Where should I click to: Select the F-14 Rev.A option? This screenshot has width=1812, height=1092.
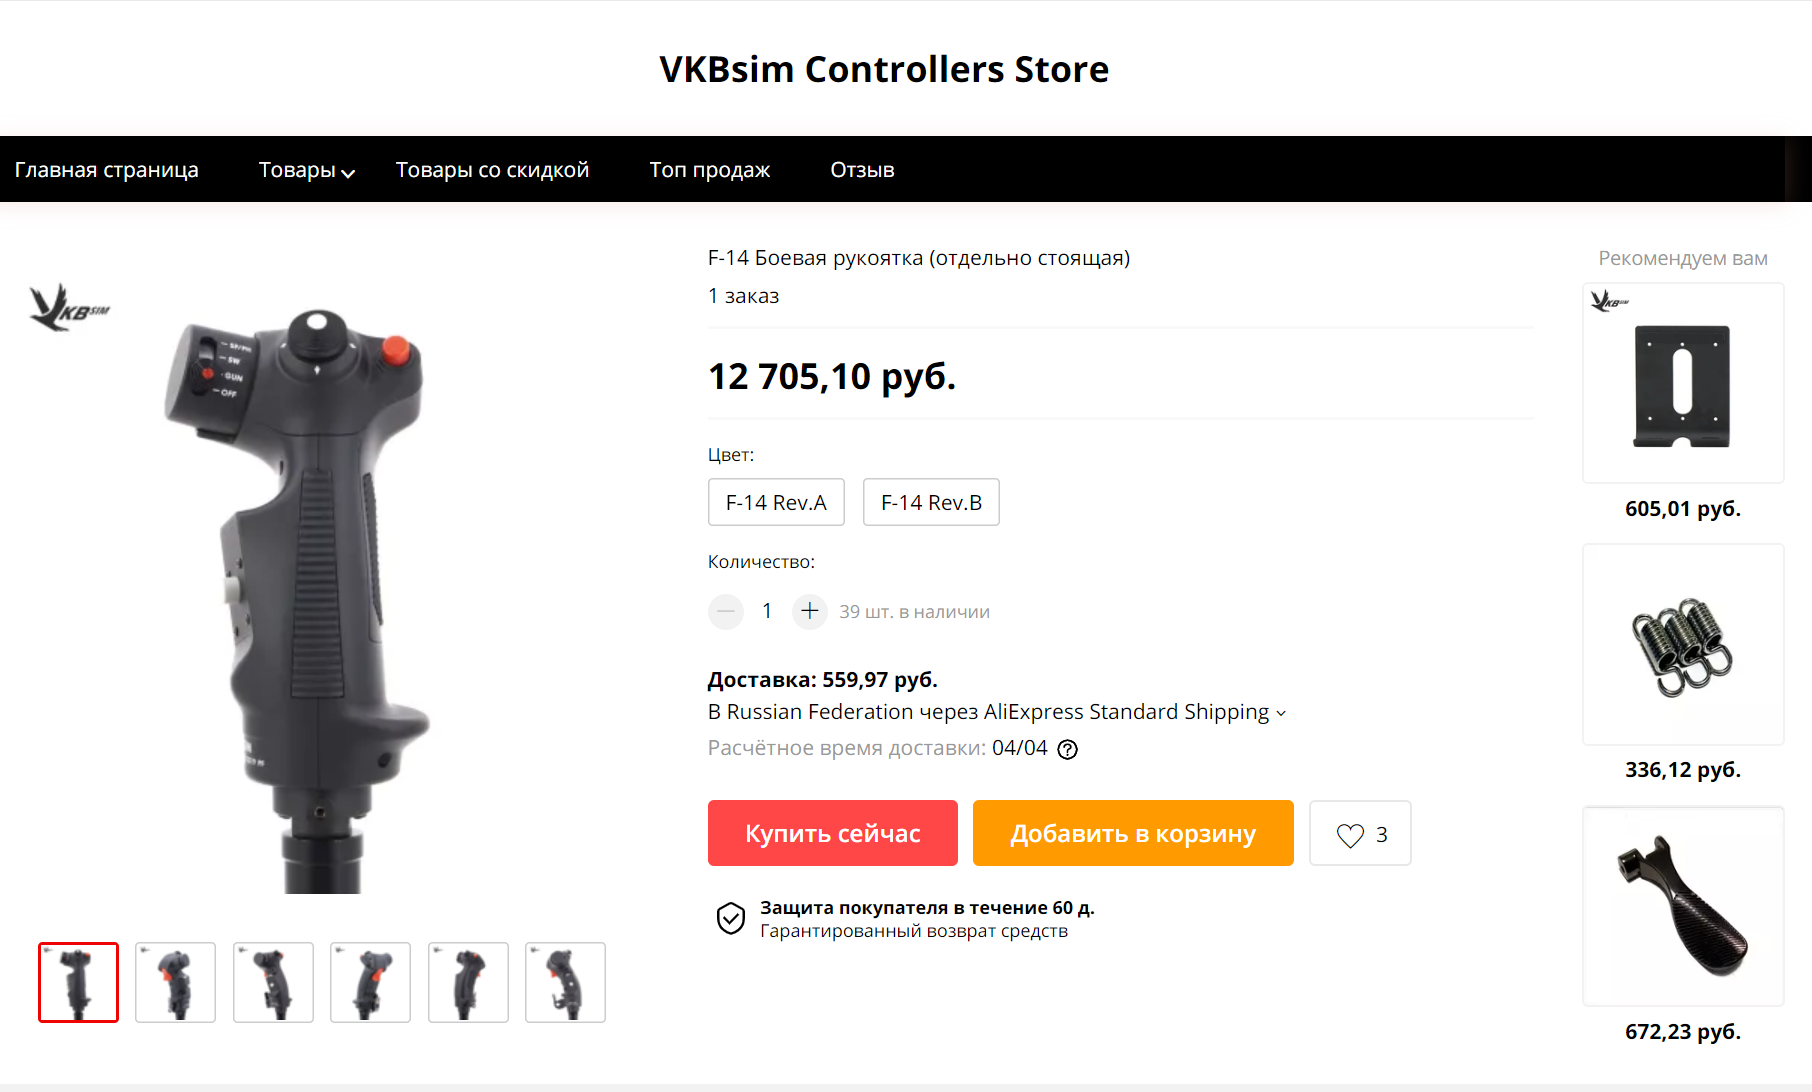pyautogui.click(x=776, y=502)
